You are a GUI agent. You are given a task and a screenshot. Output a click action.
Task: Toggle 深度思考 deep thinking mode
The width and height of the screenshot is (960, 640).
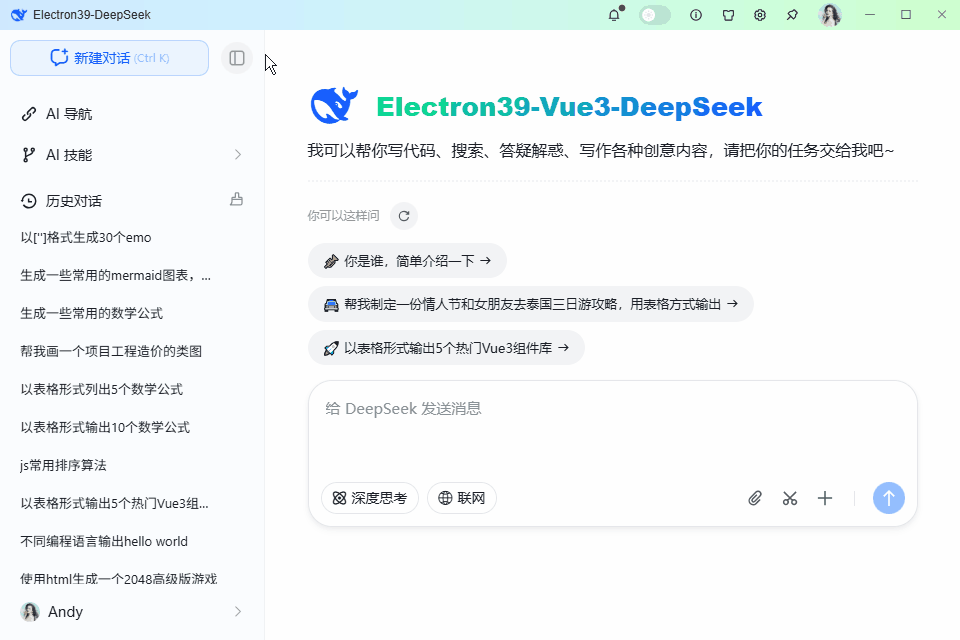[x=369, y=497]
